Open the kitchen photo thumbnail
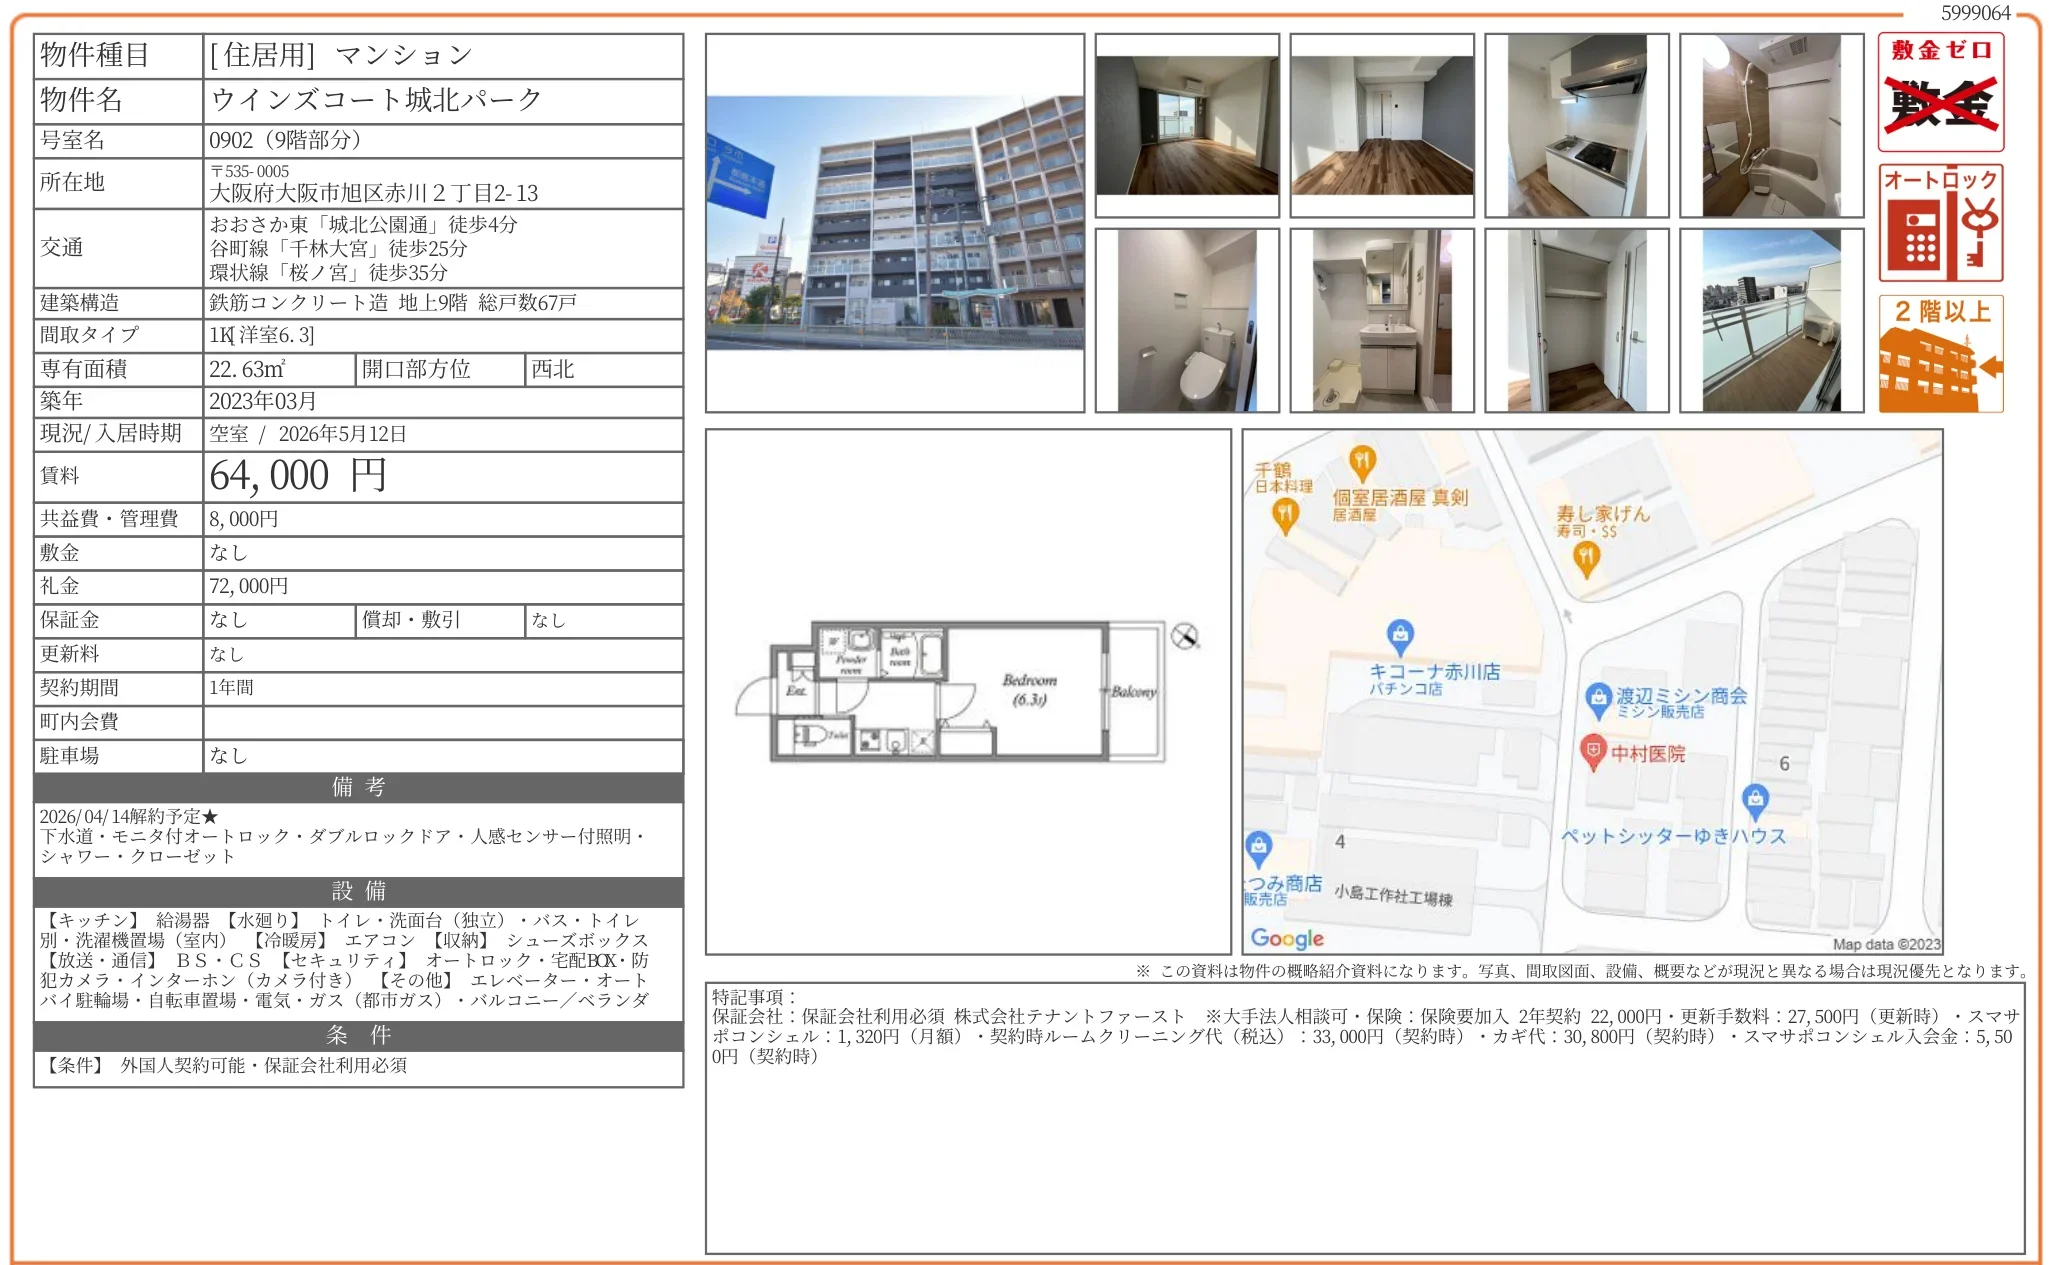The height and width of the screenshot is (1265, 2056). point(1576,125)
